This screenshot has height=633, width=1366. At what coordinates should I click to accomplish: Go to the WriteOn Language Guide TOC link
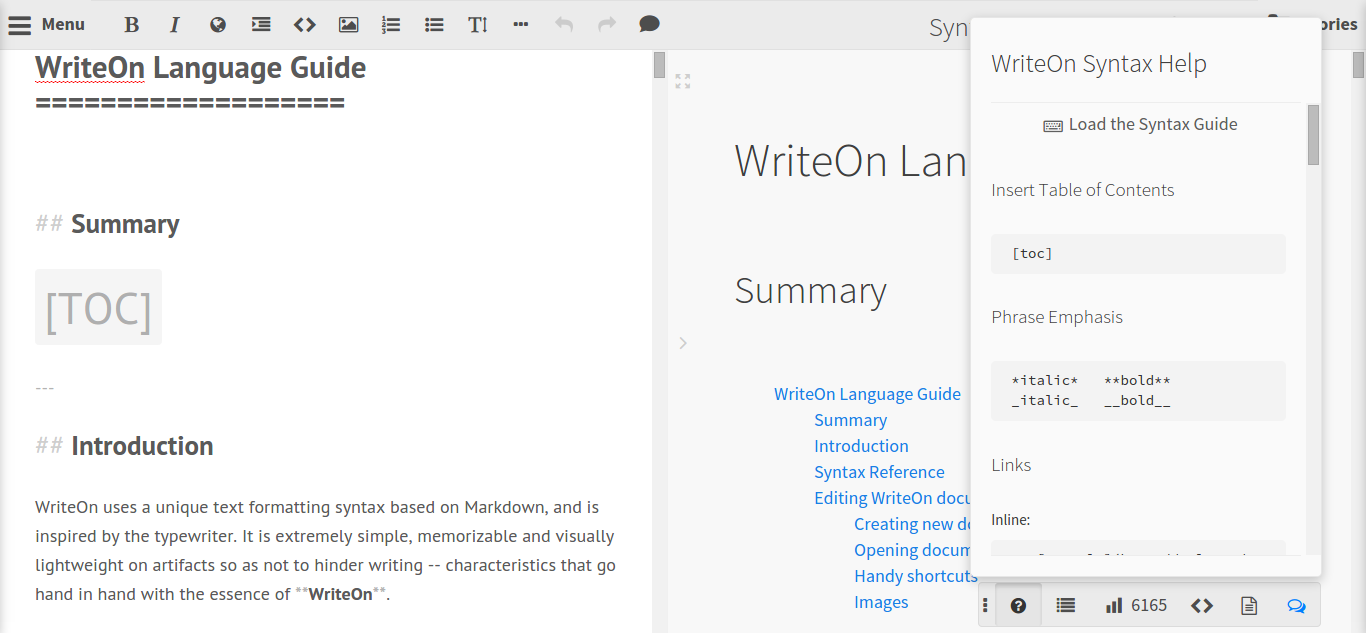[867, 394]
